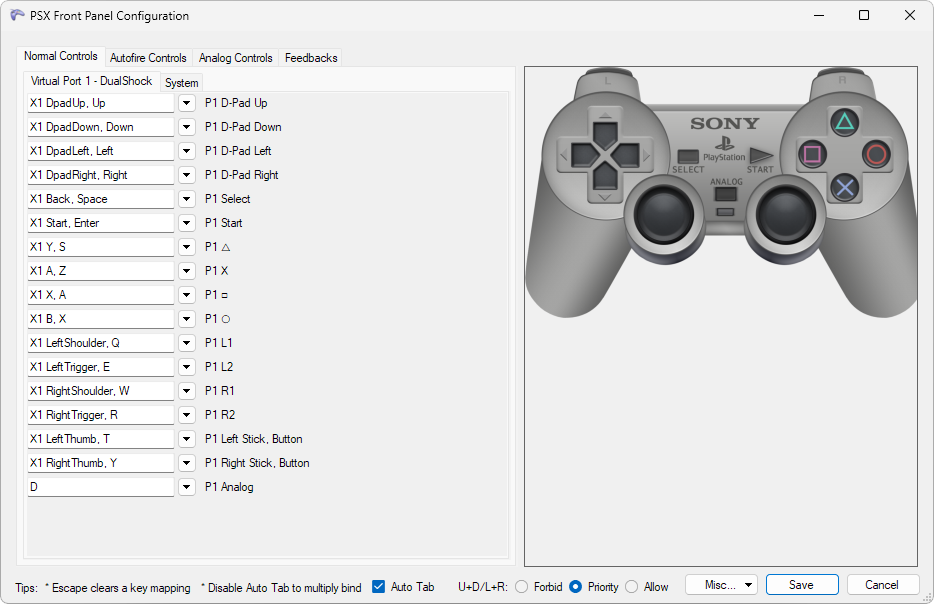934x604 pixels.
Task: Click the cross button on the controller image
Action: (845, 188)
